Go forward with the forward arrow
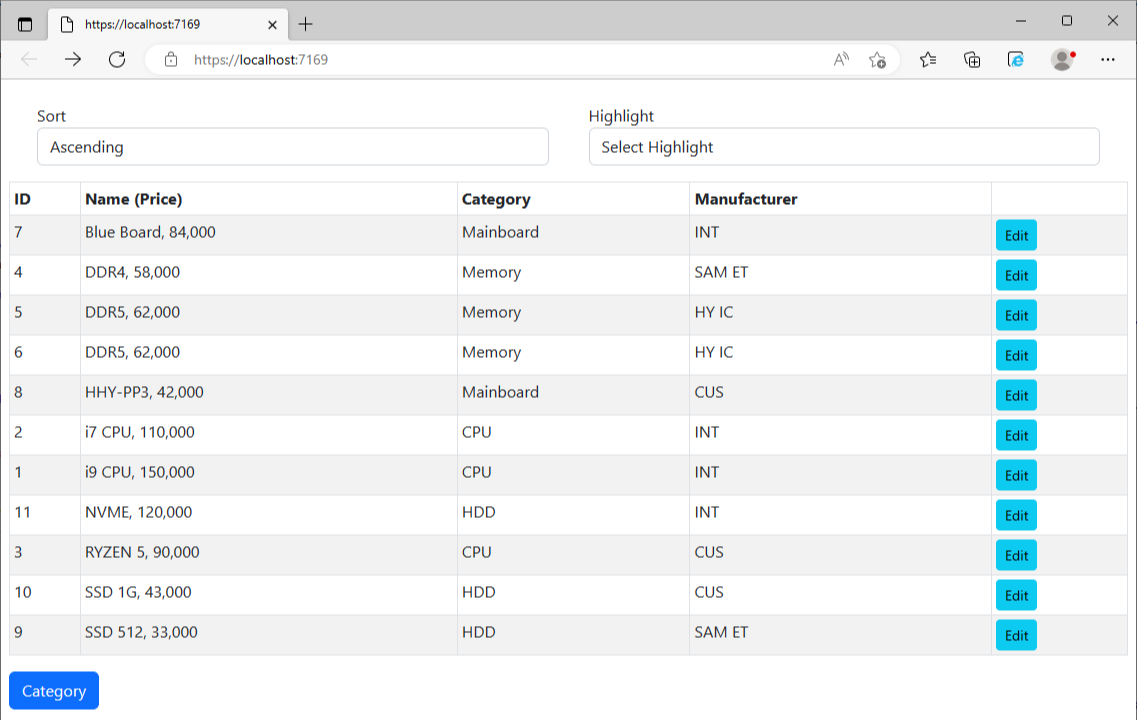The height and width of the screenshot is (720, 1137). [x=73, y=59]
